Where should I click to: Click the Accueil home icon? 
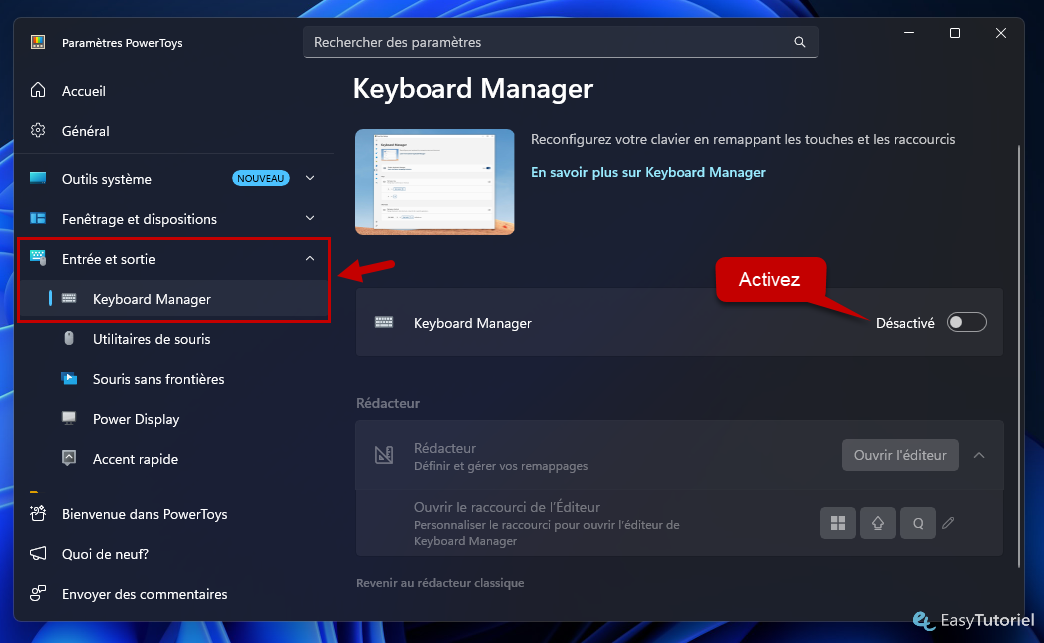38,91
